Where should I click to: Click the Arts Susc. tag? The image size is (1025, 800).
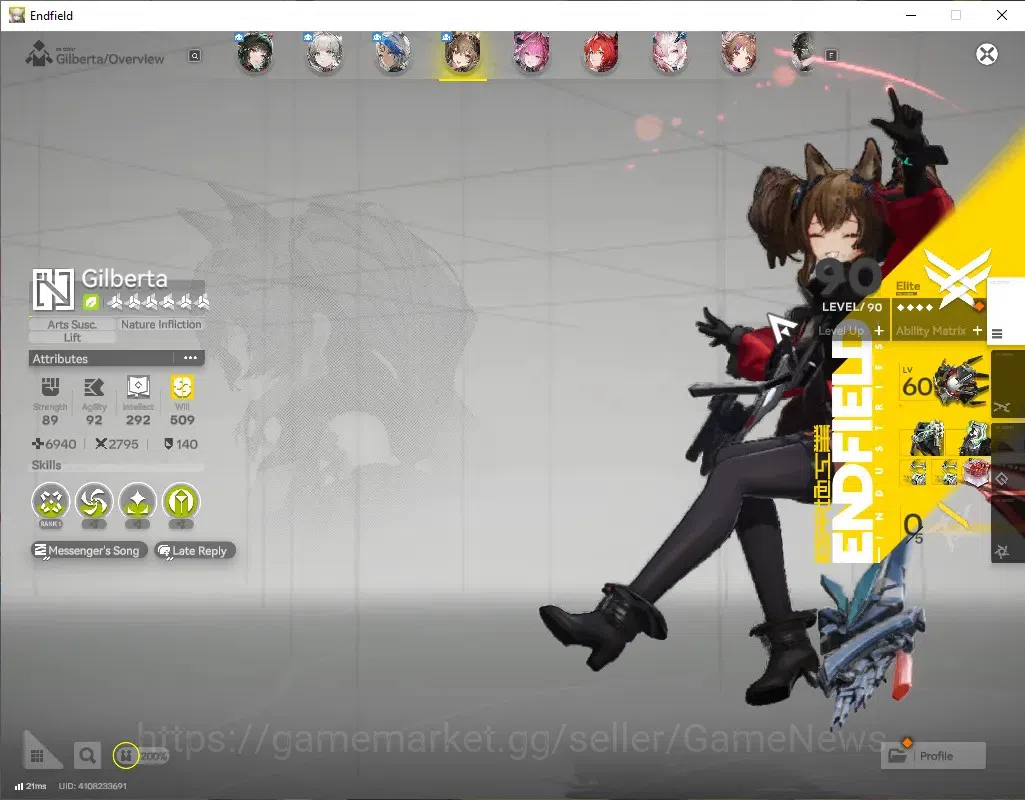click(x=72, y=324)
